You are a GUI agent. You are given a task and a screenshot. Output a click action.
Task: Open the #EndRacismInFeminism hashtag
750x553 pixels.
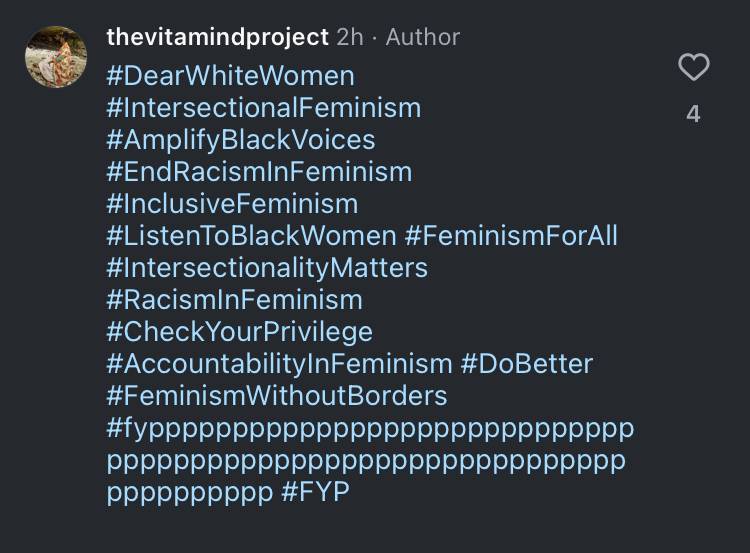(x=259, y=172)
